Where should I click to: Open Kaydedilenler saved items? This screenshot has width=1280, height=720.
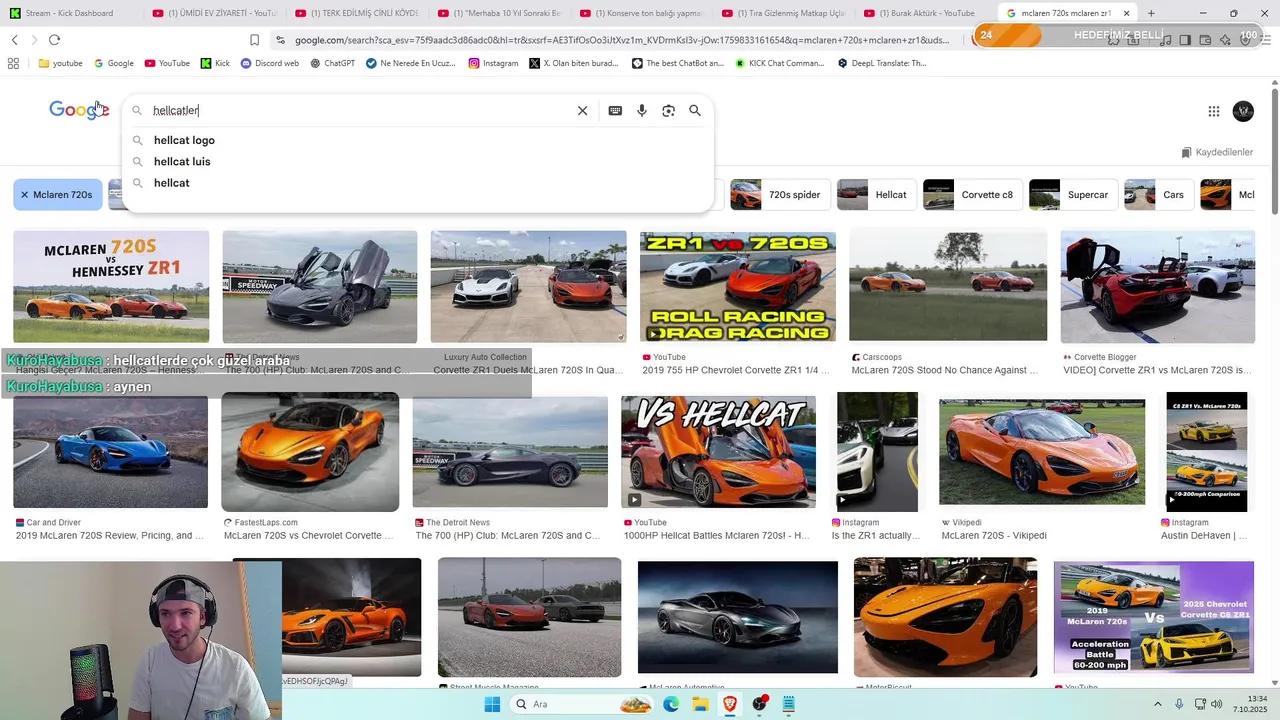coord(1217,152)
